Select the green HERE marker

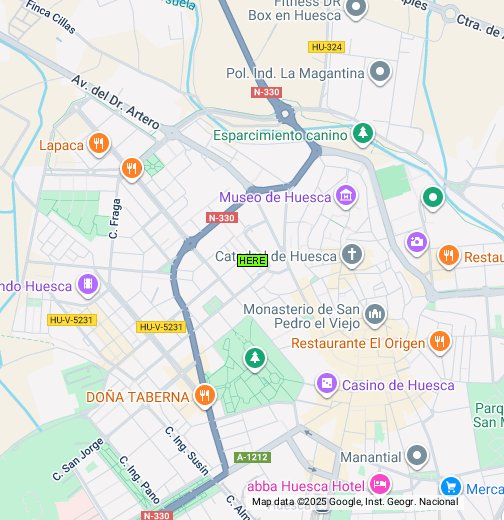[x=252, y=260]
